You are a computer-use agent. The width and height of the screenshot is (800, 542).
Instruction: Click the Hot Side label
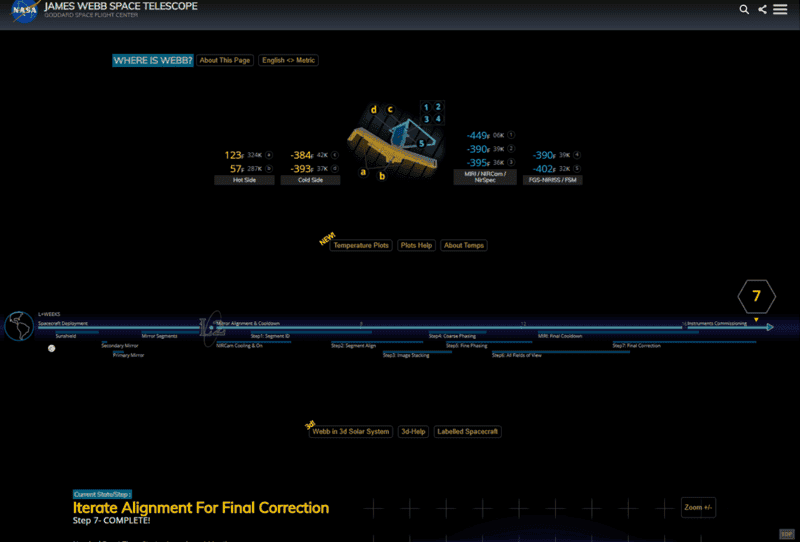[244, 180]
